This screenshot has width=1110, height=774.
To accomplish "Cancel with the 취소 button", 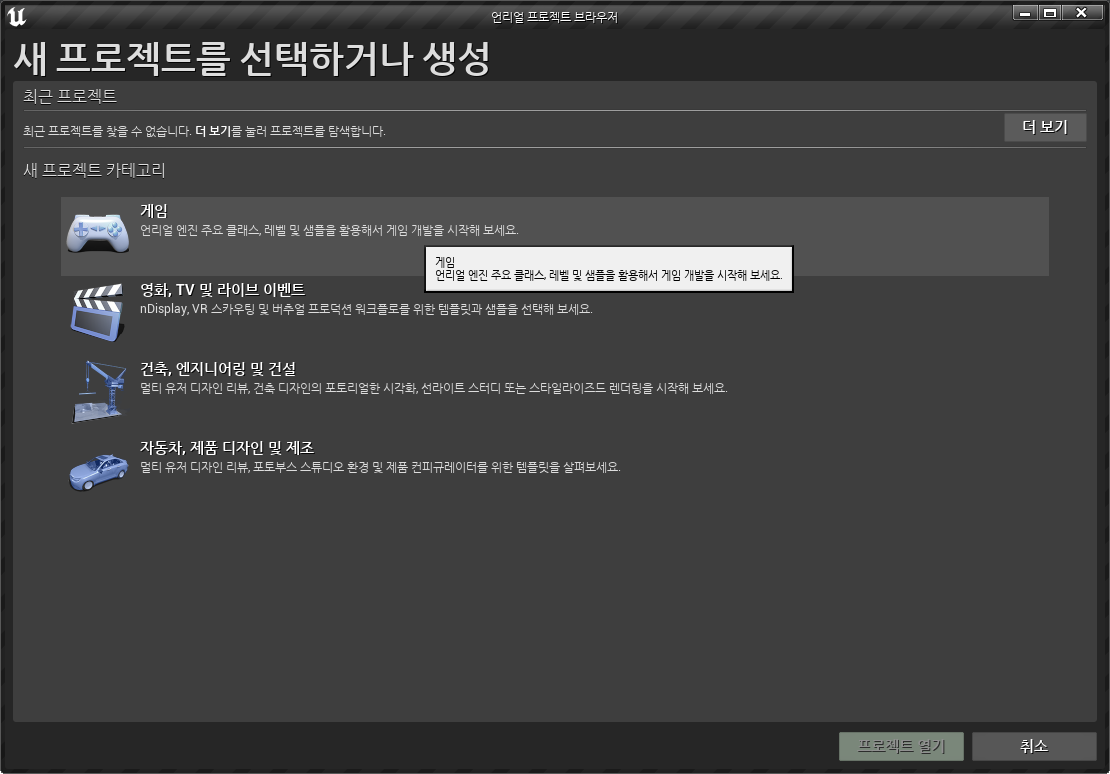I will click(1034, 746).
